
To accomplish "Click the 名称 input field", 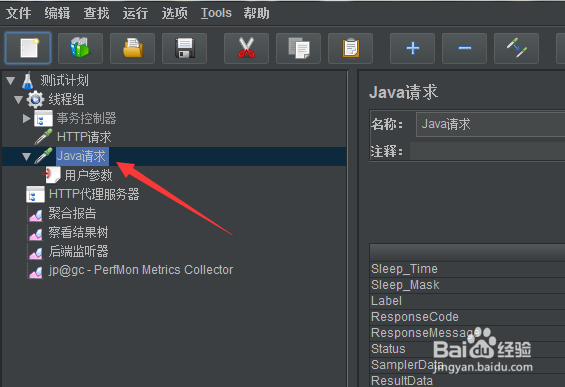I will click(490, 124).
